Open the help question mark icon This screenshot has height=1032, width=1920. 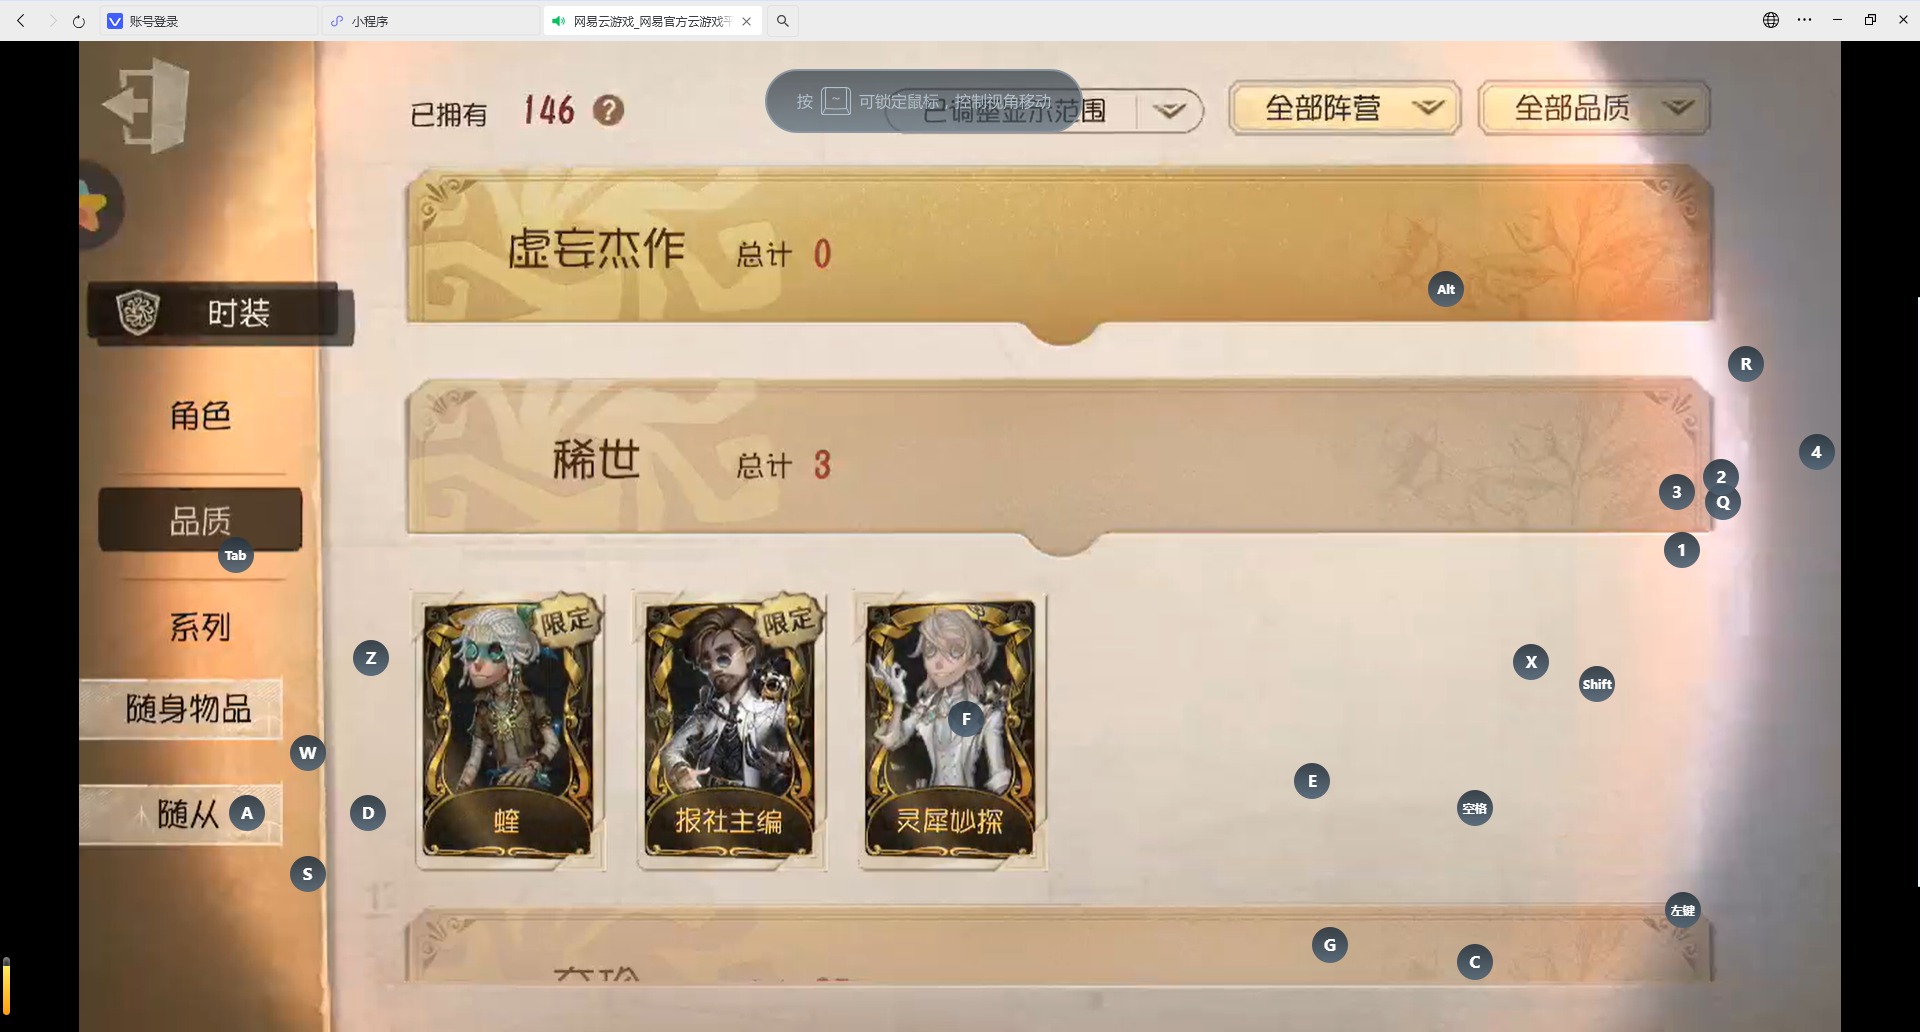[608, 110]
